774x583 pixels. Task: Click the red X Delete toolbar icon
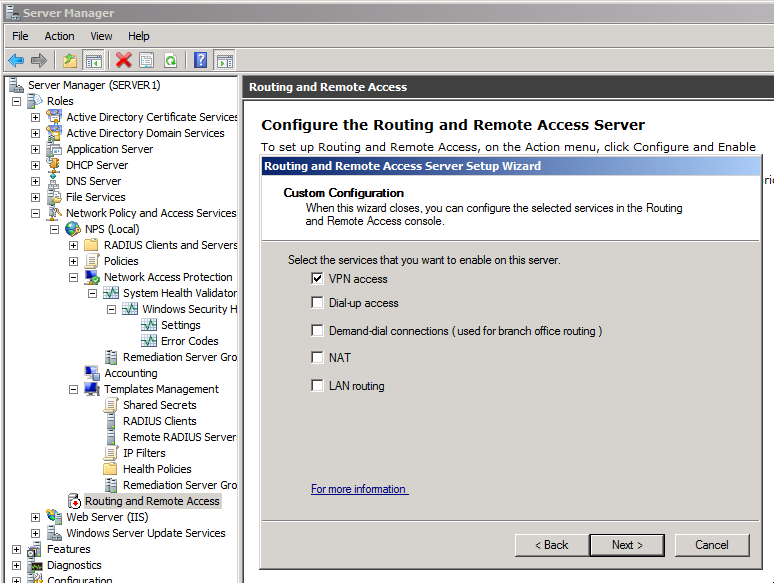[x=123, y=60]
